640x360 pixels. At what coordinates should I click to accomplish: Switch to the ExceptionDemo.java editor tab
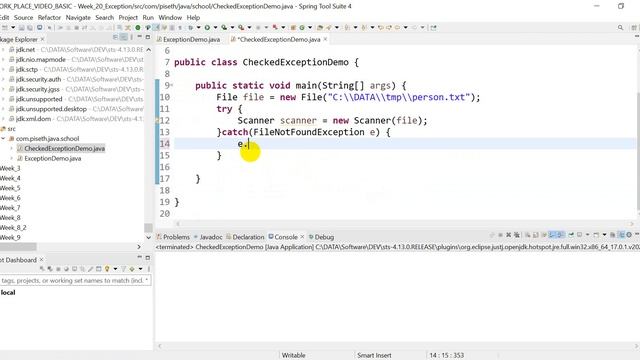[x=191, y=40]
